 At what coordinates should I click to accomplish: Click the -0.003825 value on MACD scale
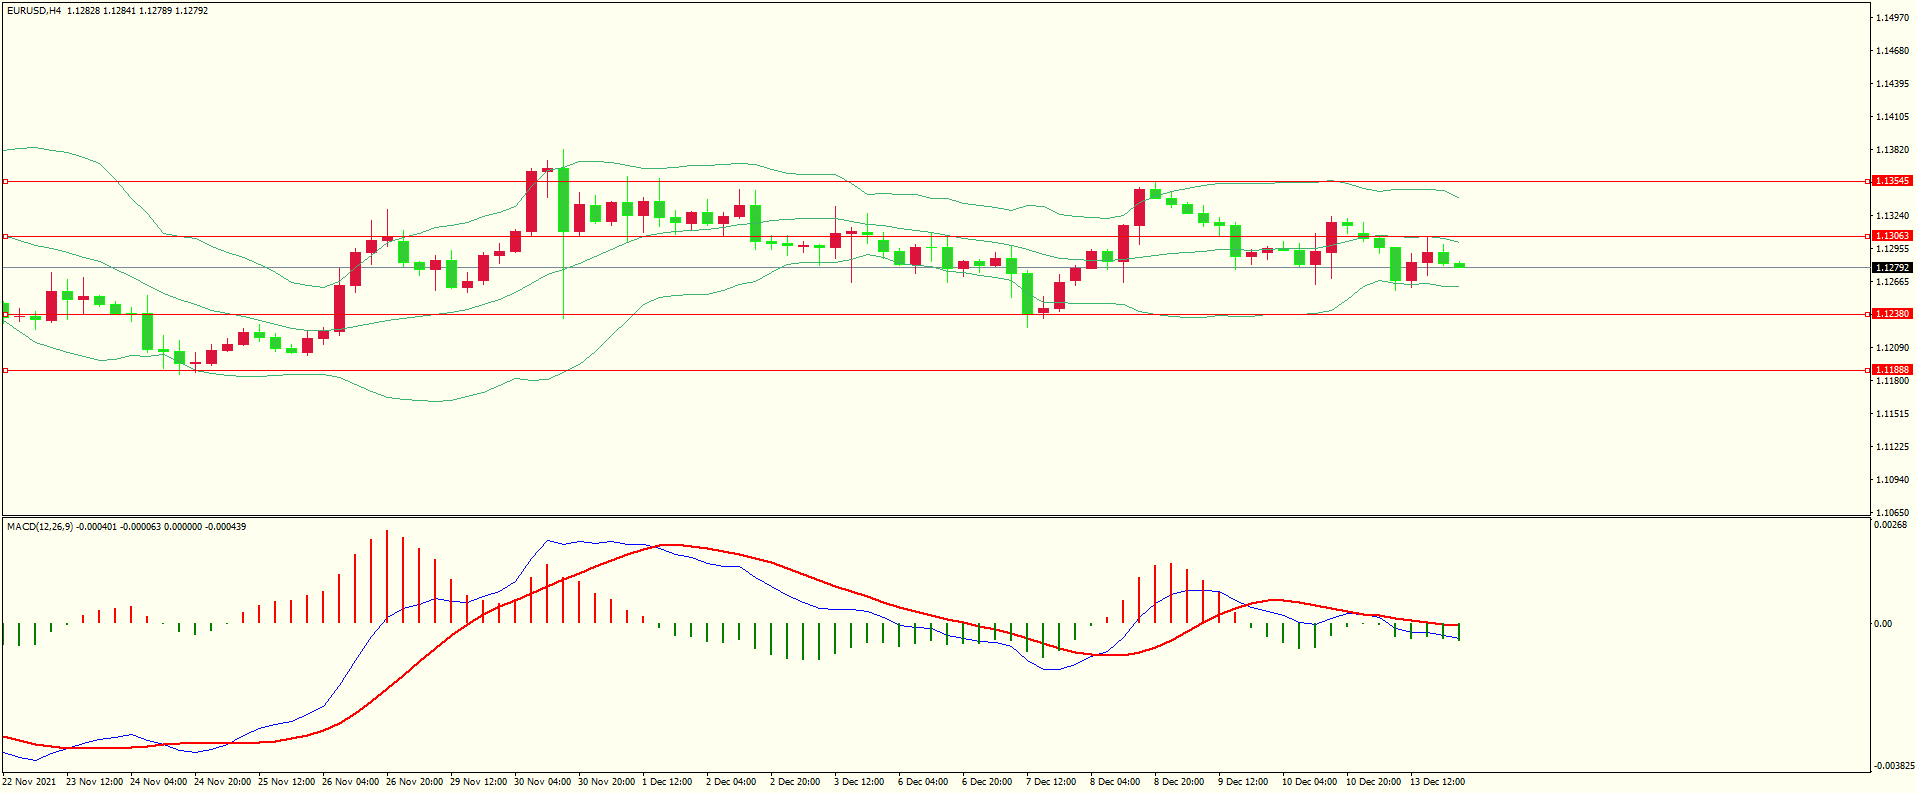coord(1893,766)
